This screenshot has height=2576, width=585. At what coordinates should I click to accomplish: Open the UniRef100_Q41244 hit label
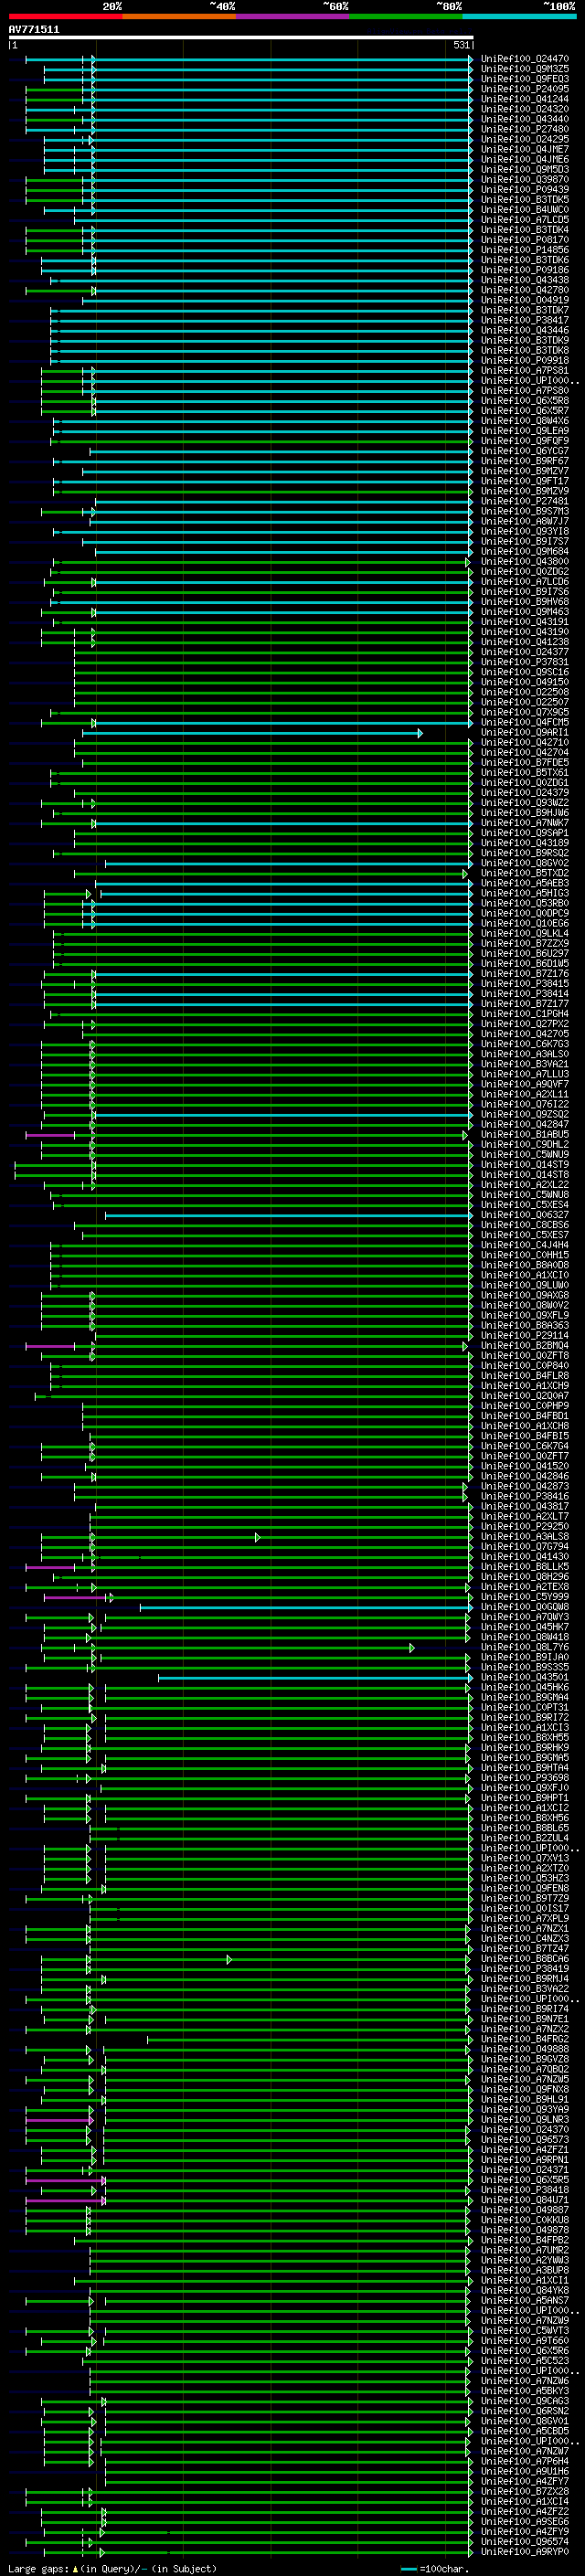(x=525, y=99)
